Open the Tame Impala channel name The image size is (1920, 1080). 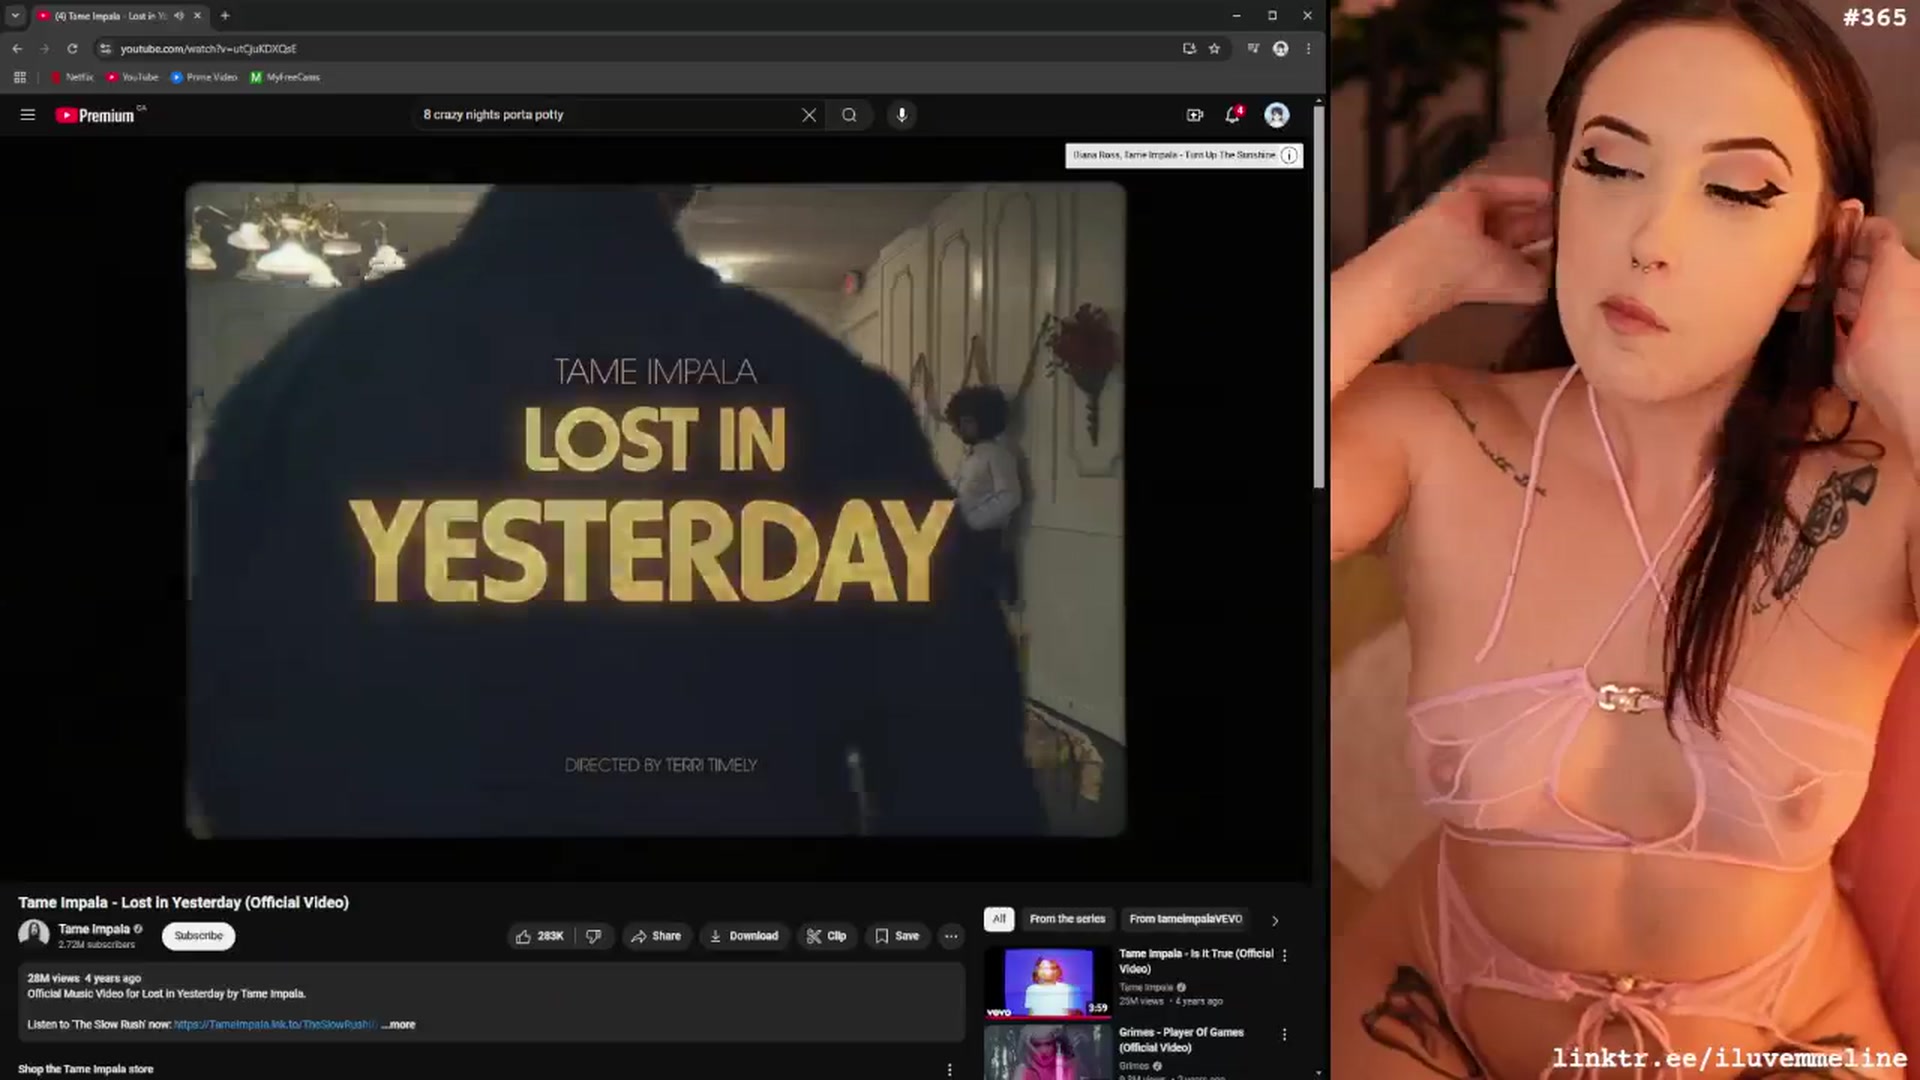tap(94, 929)
